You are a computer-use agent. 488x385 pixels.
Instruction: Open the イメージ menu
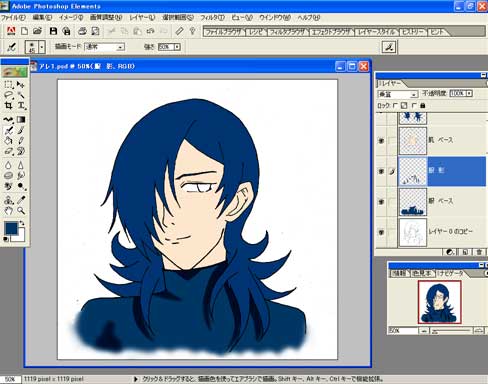(x=71, y=17)
